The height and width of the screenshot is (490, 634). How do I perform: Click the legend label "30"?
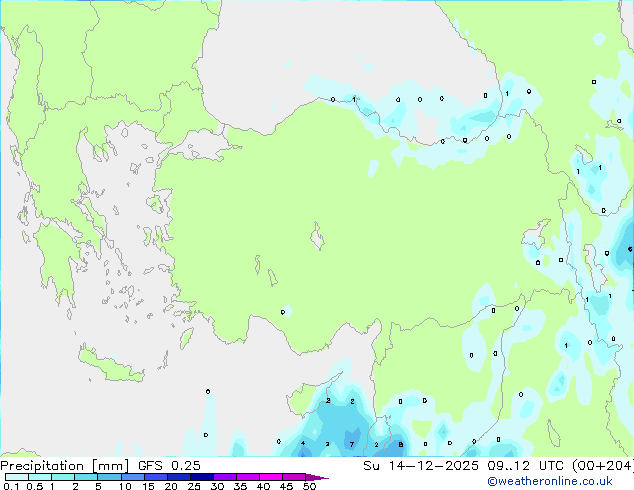[x=217, y=486]
